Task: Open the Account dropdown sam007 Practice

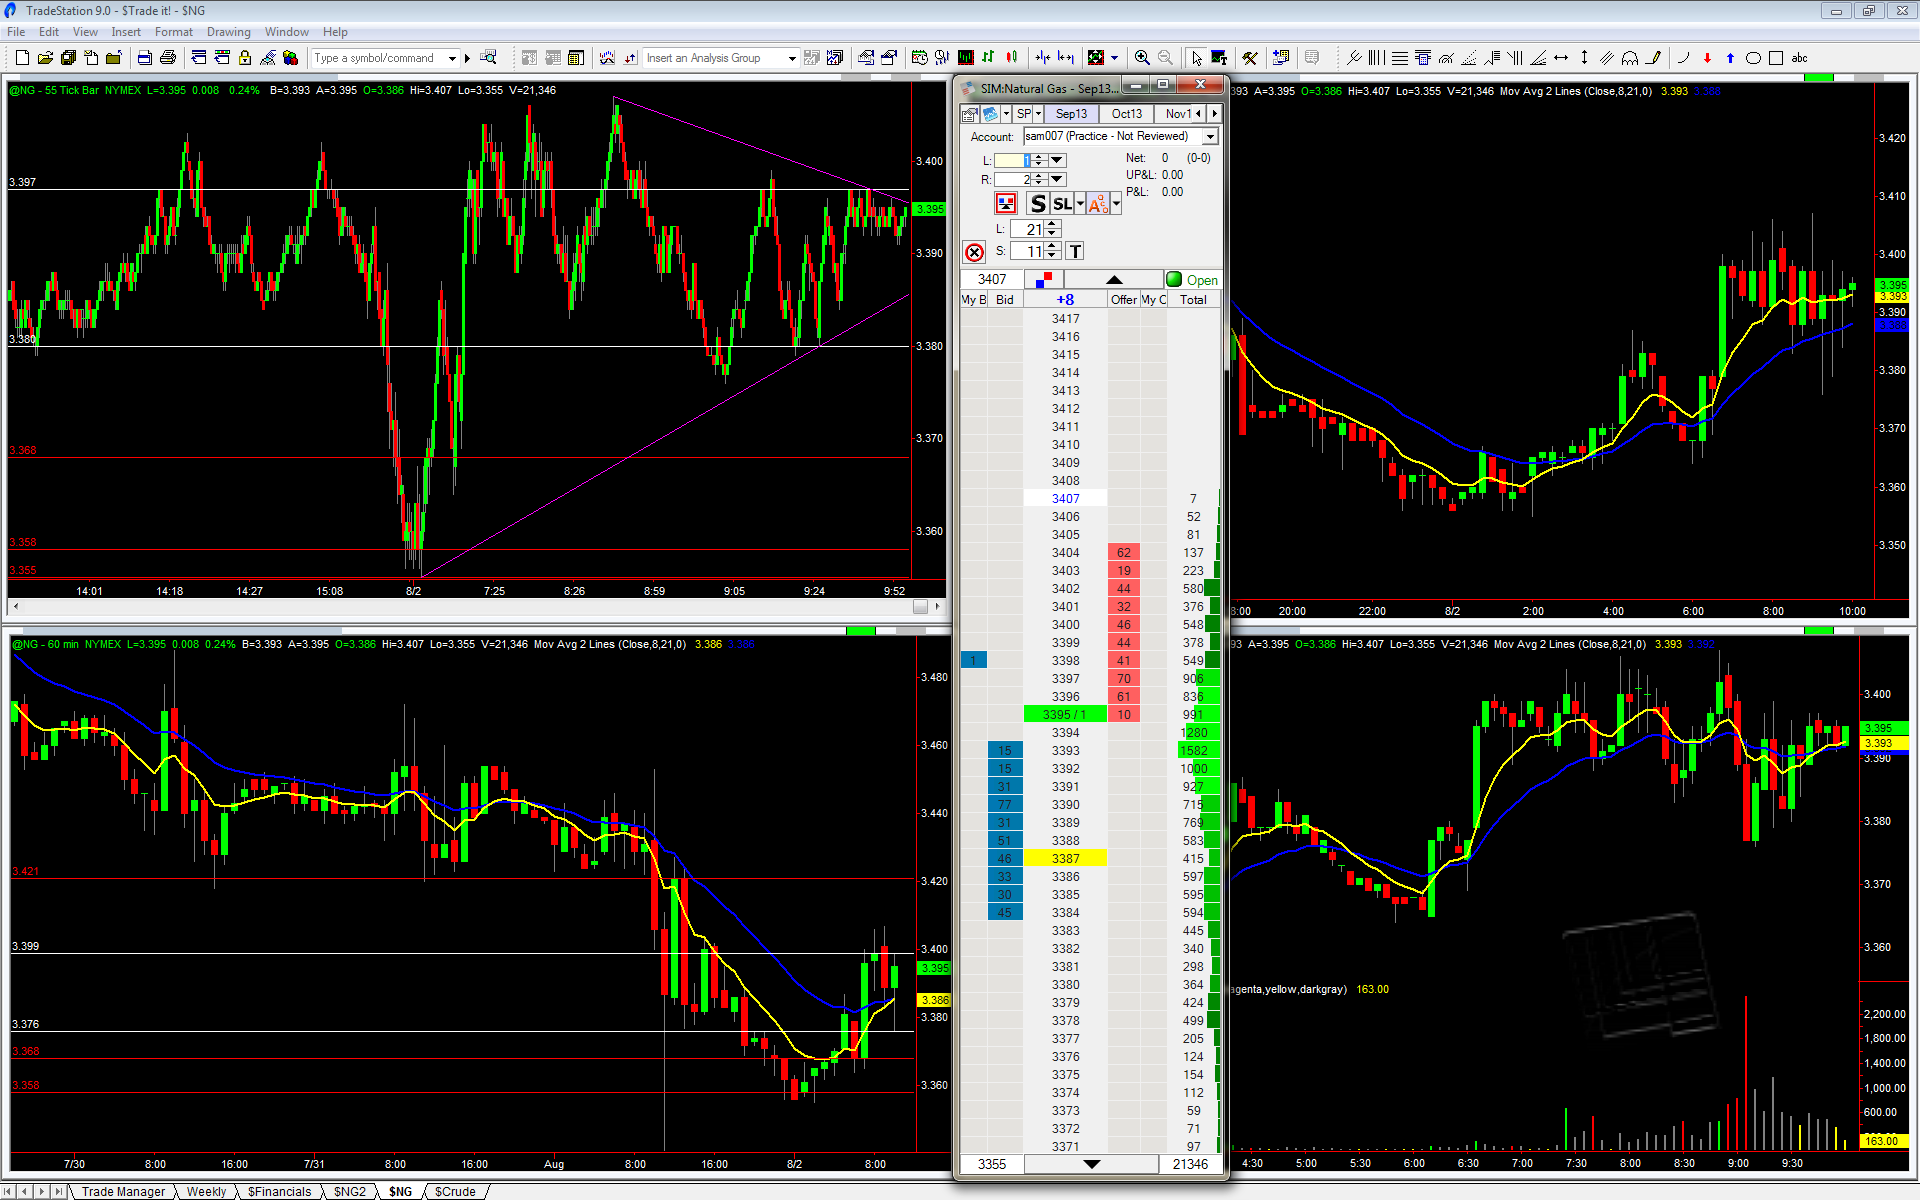Action: click(x=1210, y=136)
